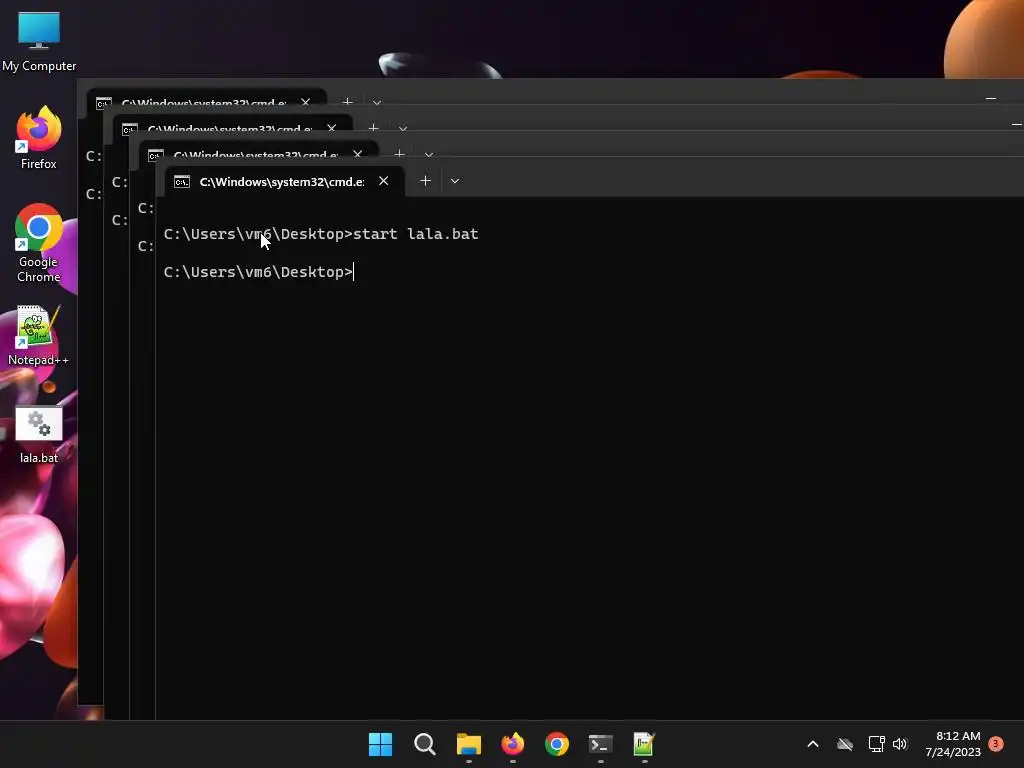This screenshot has height=768, width=1024.
Task: Close the tab in the third terminal window
Action: coord(331,128)
